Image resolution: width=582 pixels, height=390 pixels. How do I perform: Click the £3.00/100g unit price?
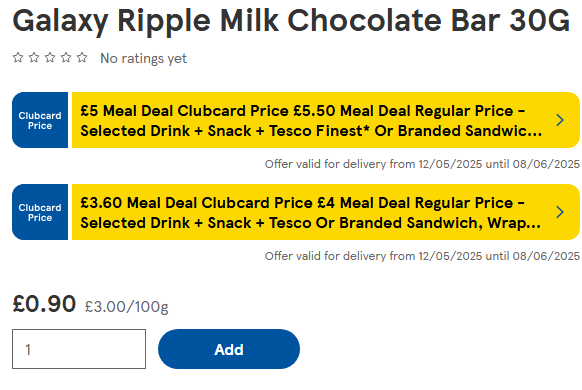(127, 307)
